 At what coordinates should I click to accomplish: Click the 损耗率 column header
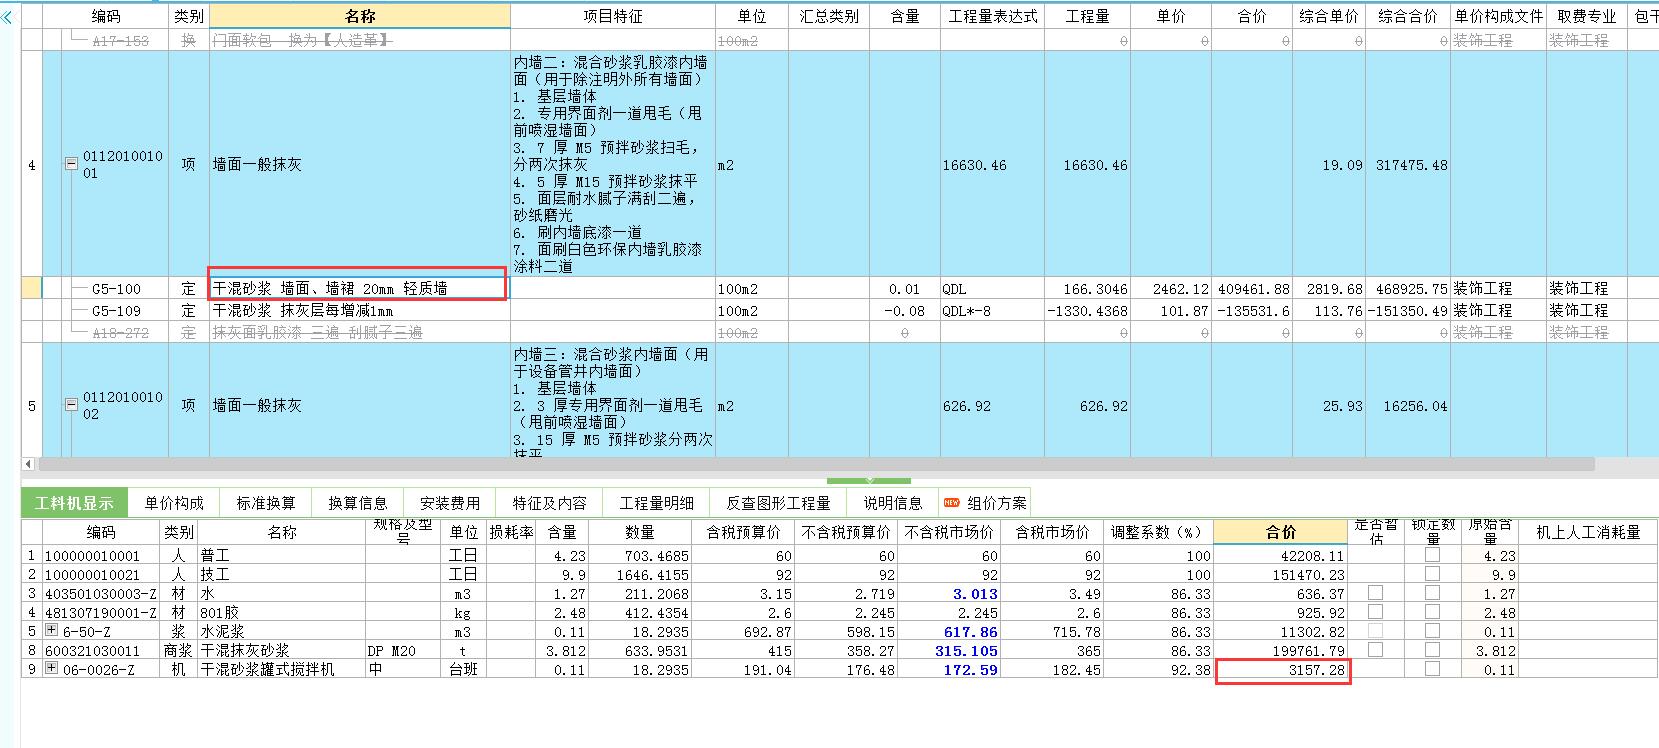click(x=511, y=532)
